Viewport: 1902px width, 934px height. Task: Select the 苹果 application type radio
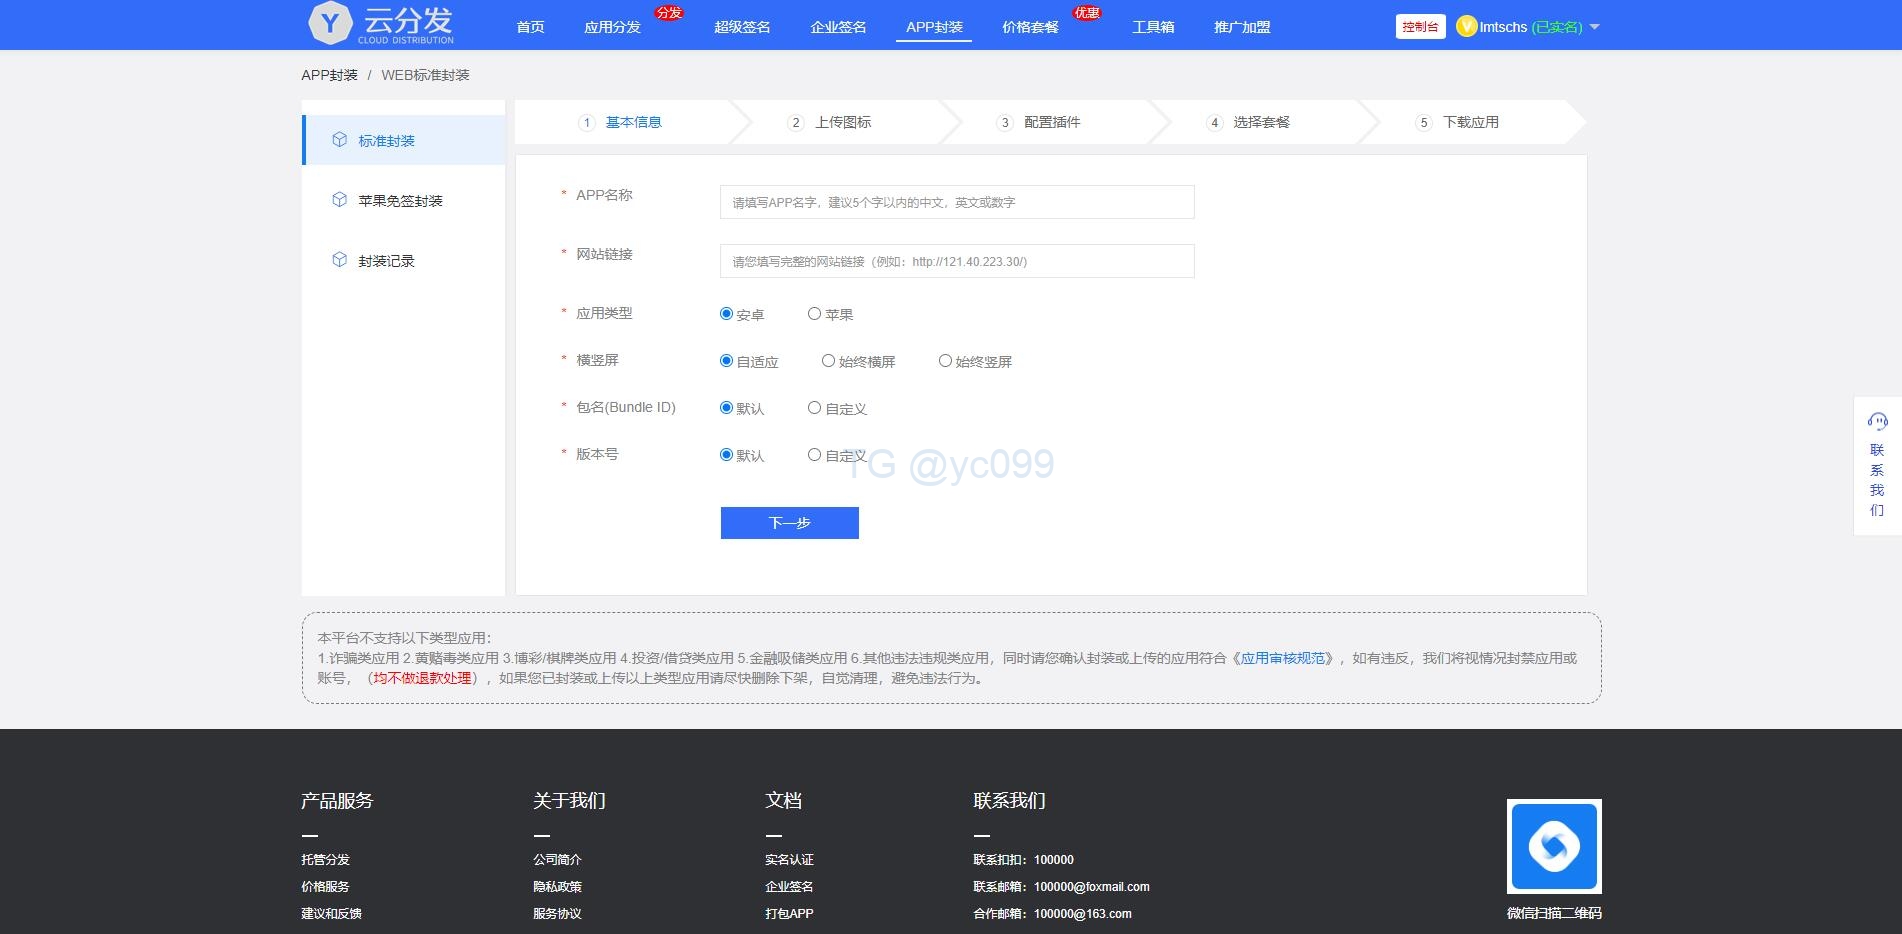coord(815,313)
